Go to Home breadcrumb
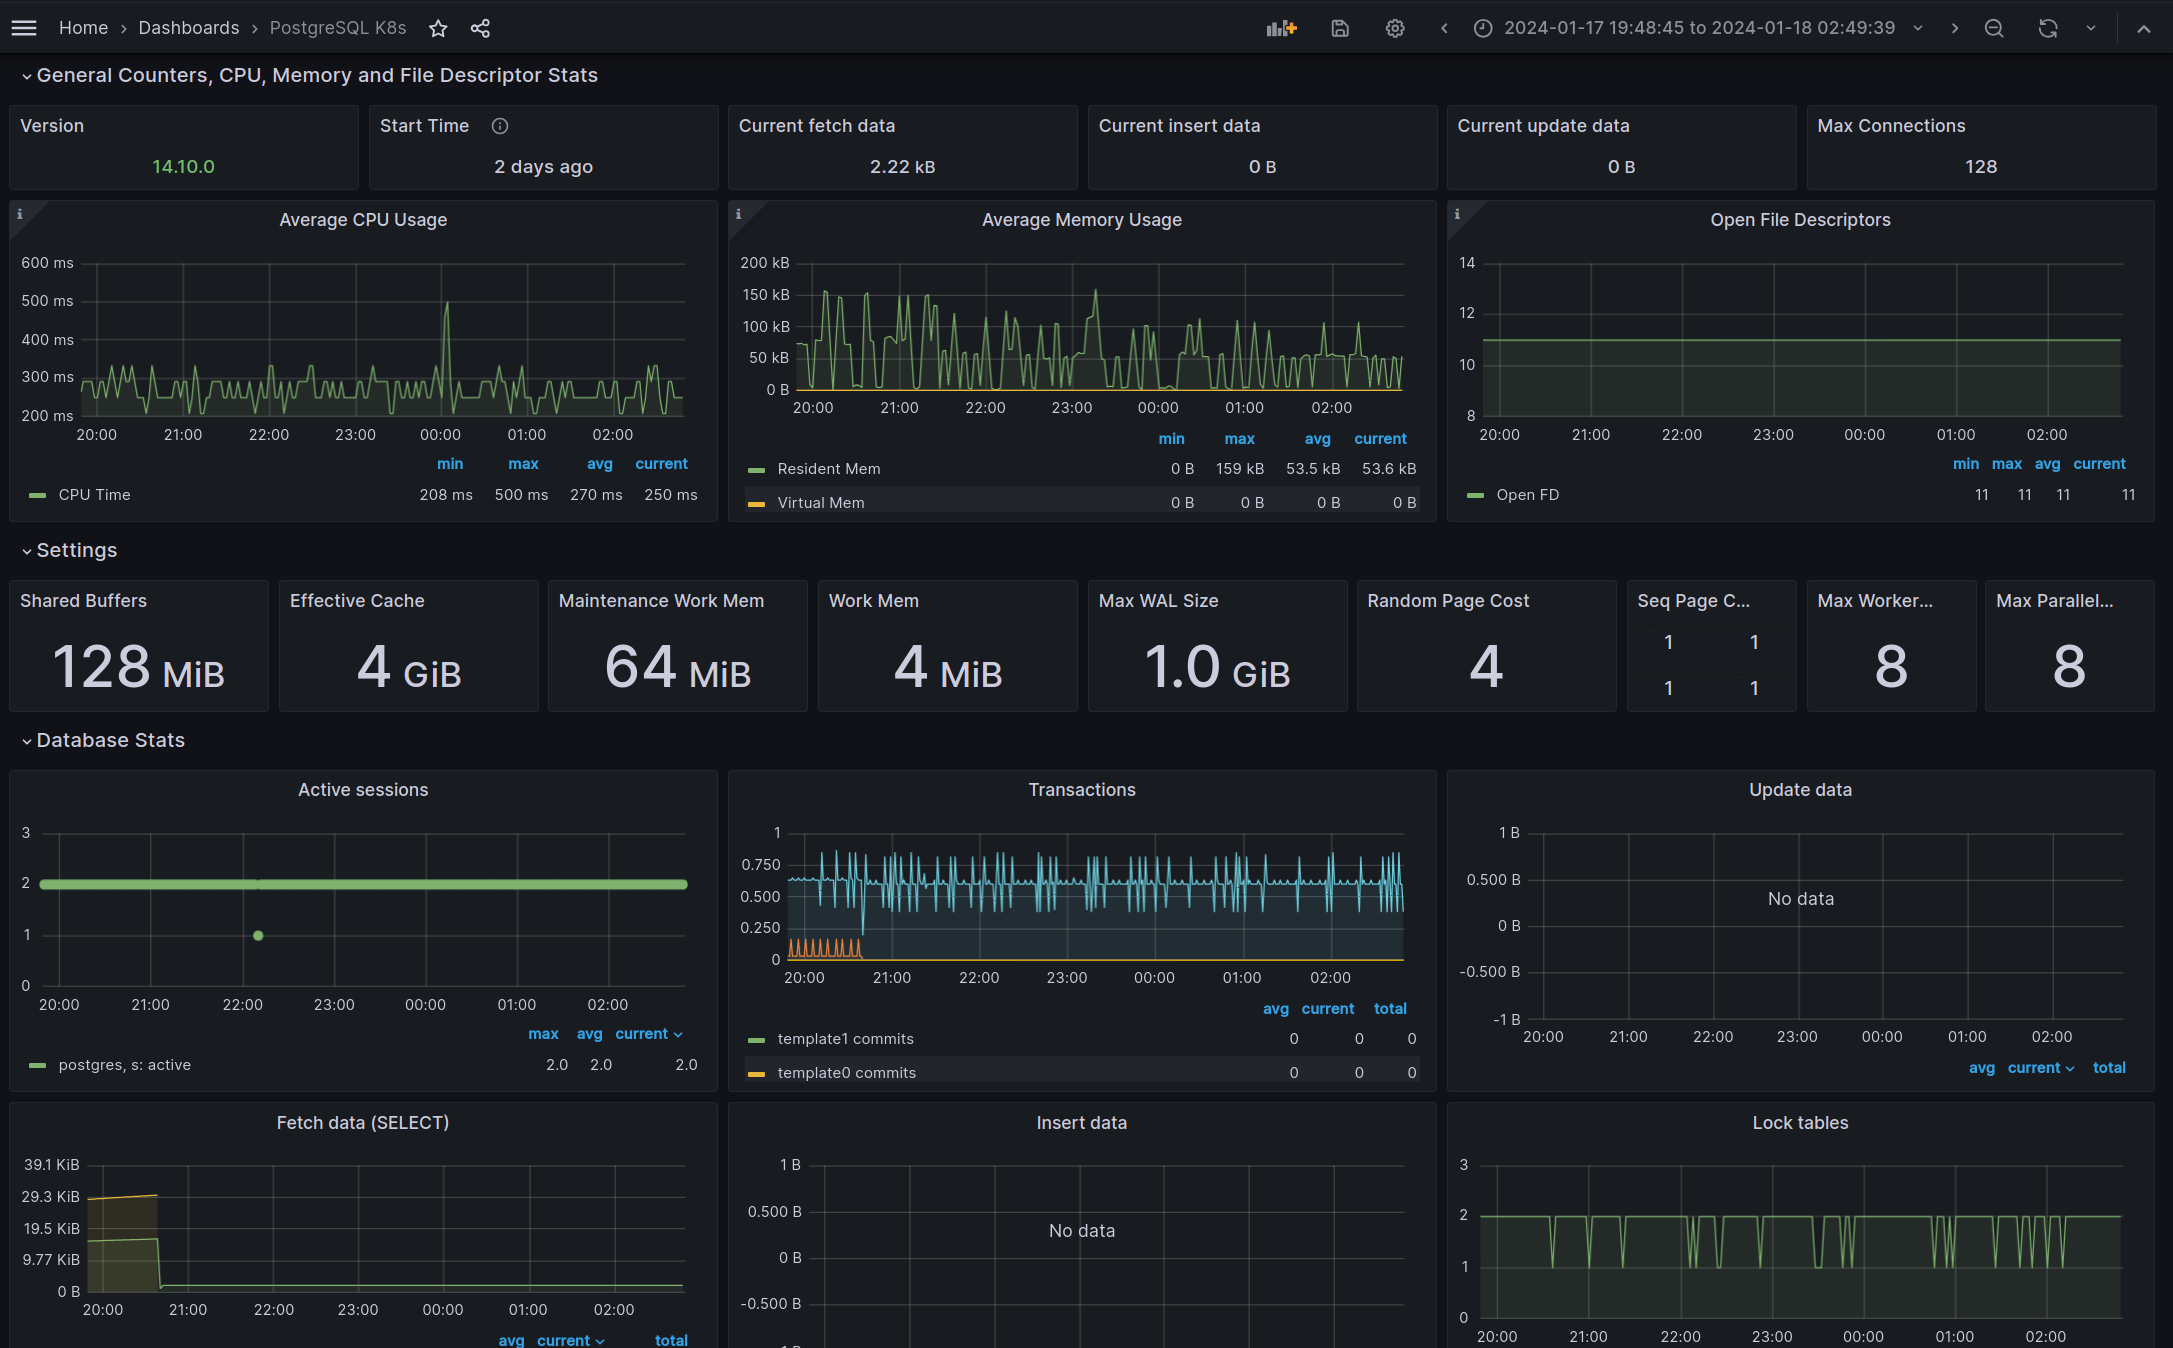Viewport: 2173px width, 1348px height. (x=83, y=28)
